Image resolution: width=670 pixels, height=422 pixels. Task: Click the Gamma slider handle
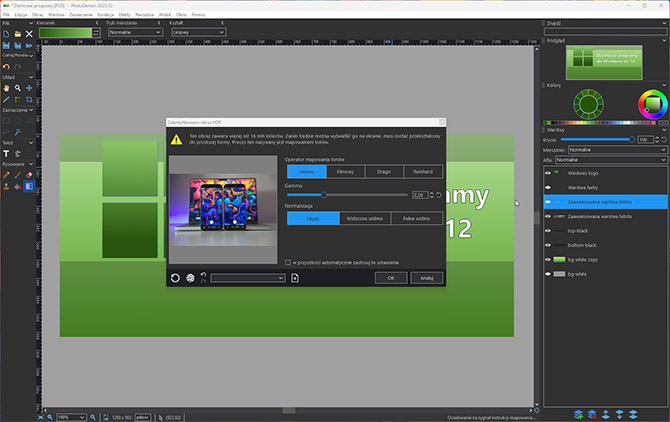323,194
